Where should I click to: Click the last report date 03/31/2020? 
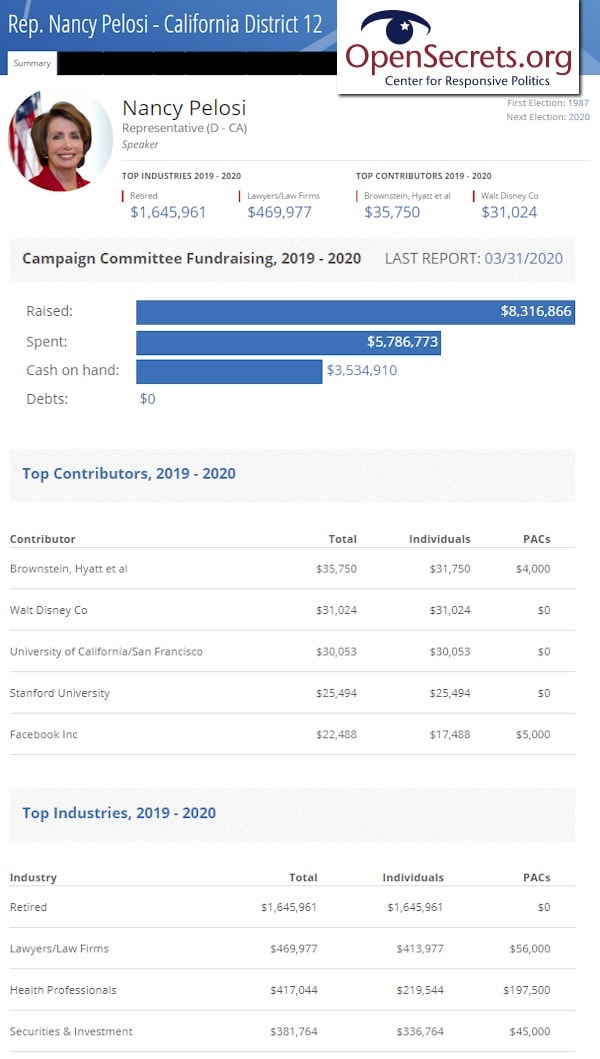[523, 258]
